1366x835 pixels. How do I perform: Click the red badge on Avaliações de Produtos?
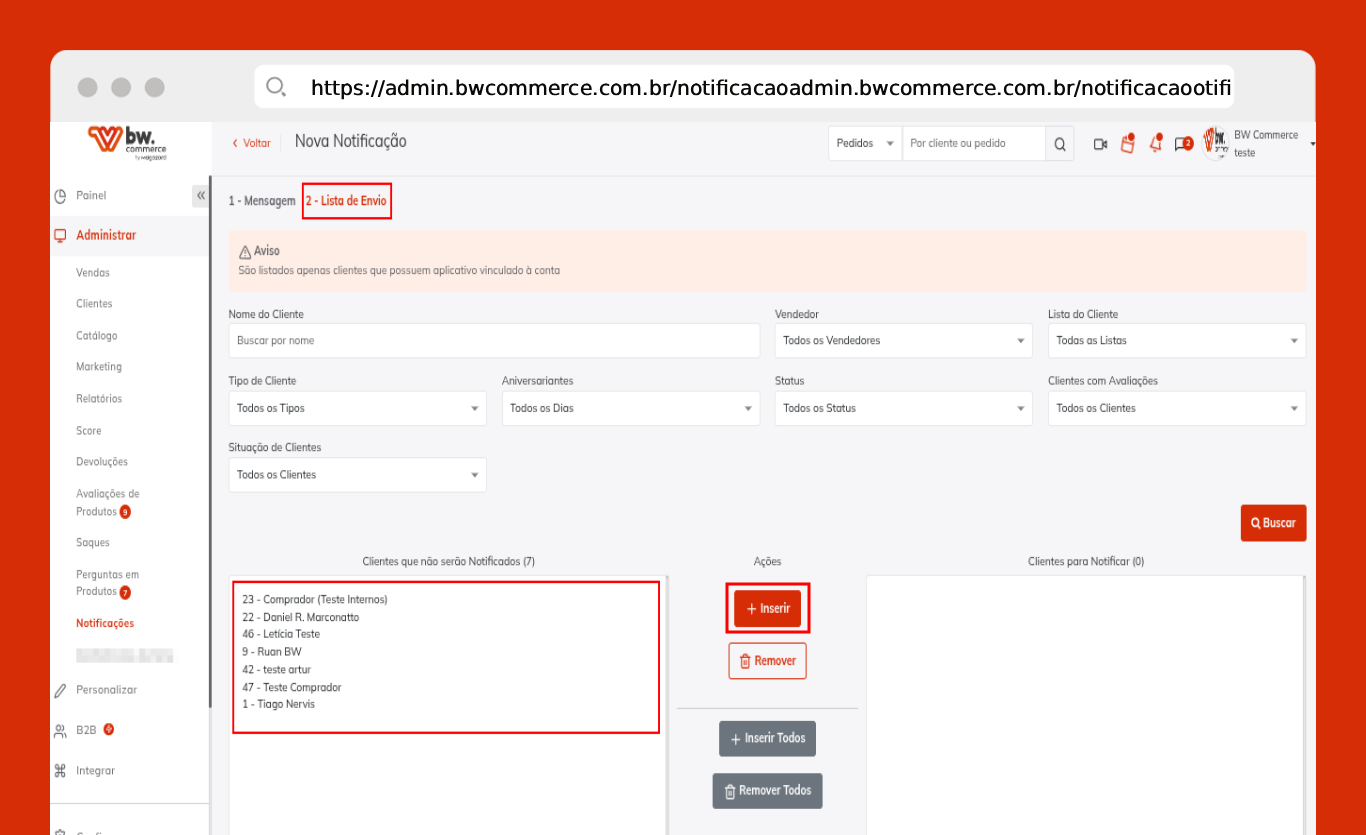coord(125,512)
